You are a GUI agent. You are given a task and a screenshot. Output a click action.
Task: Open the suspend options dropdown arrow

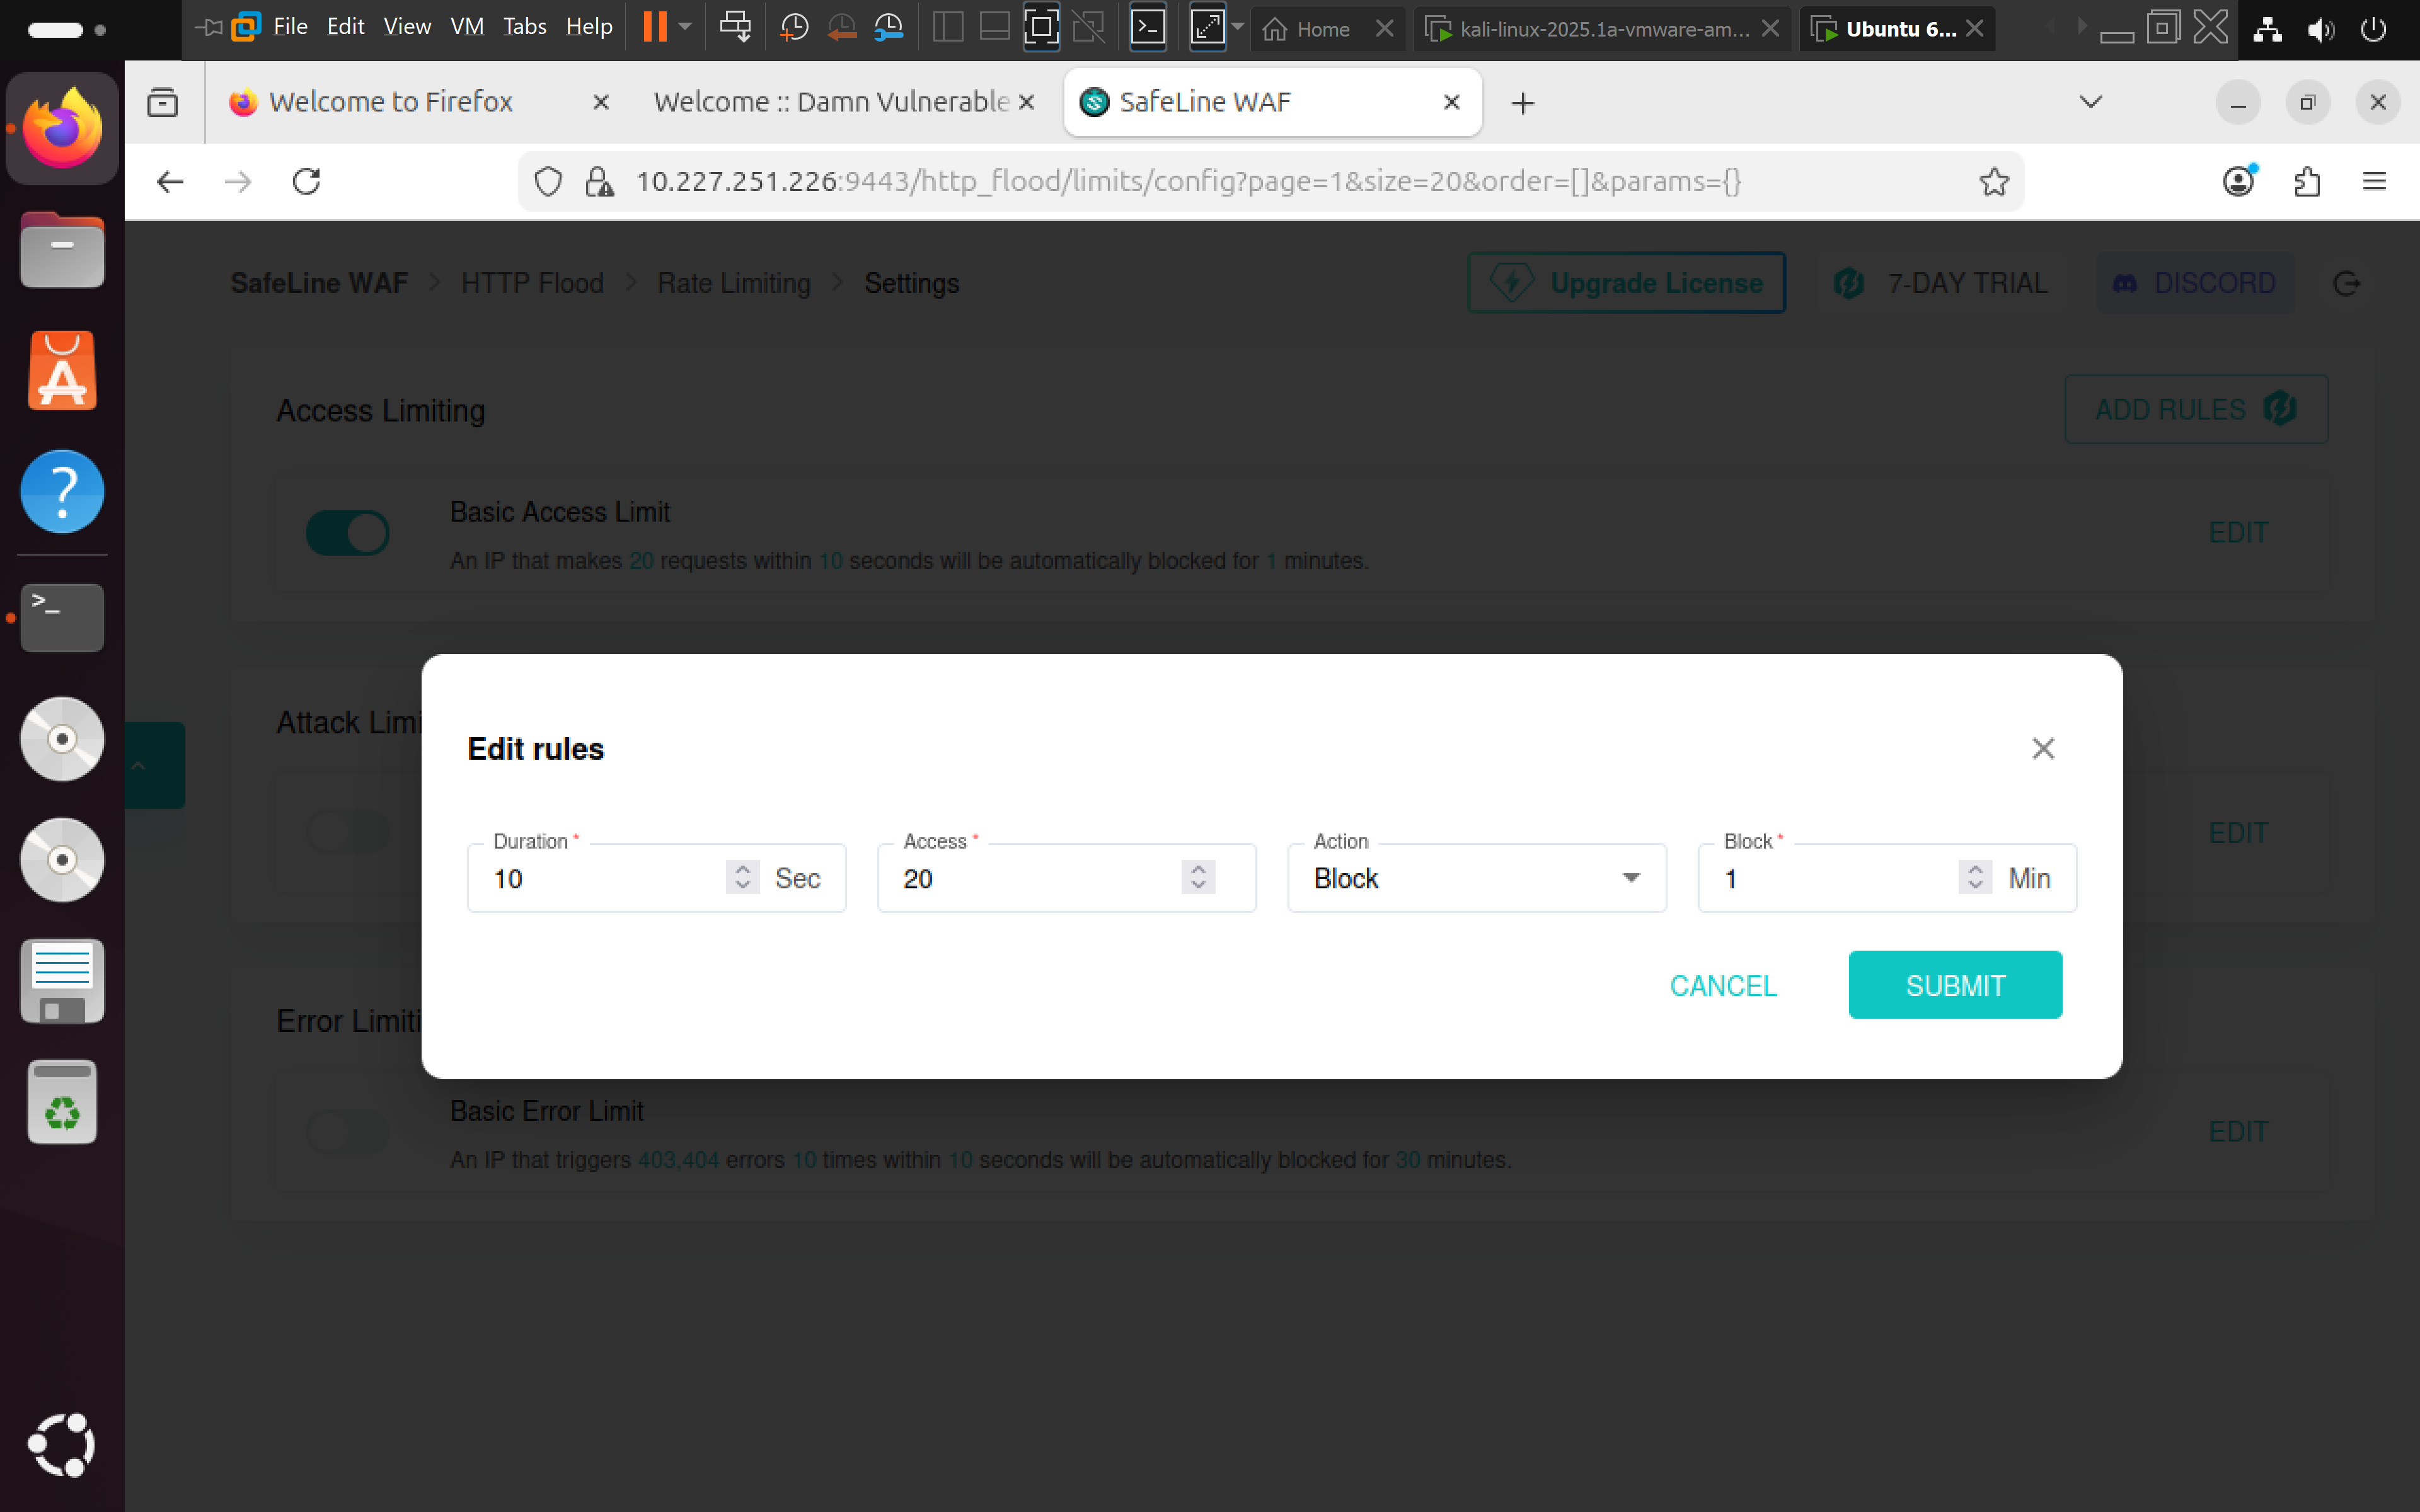tap(684, 27)
